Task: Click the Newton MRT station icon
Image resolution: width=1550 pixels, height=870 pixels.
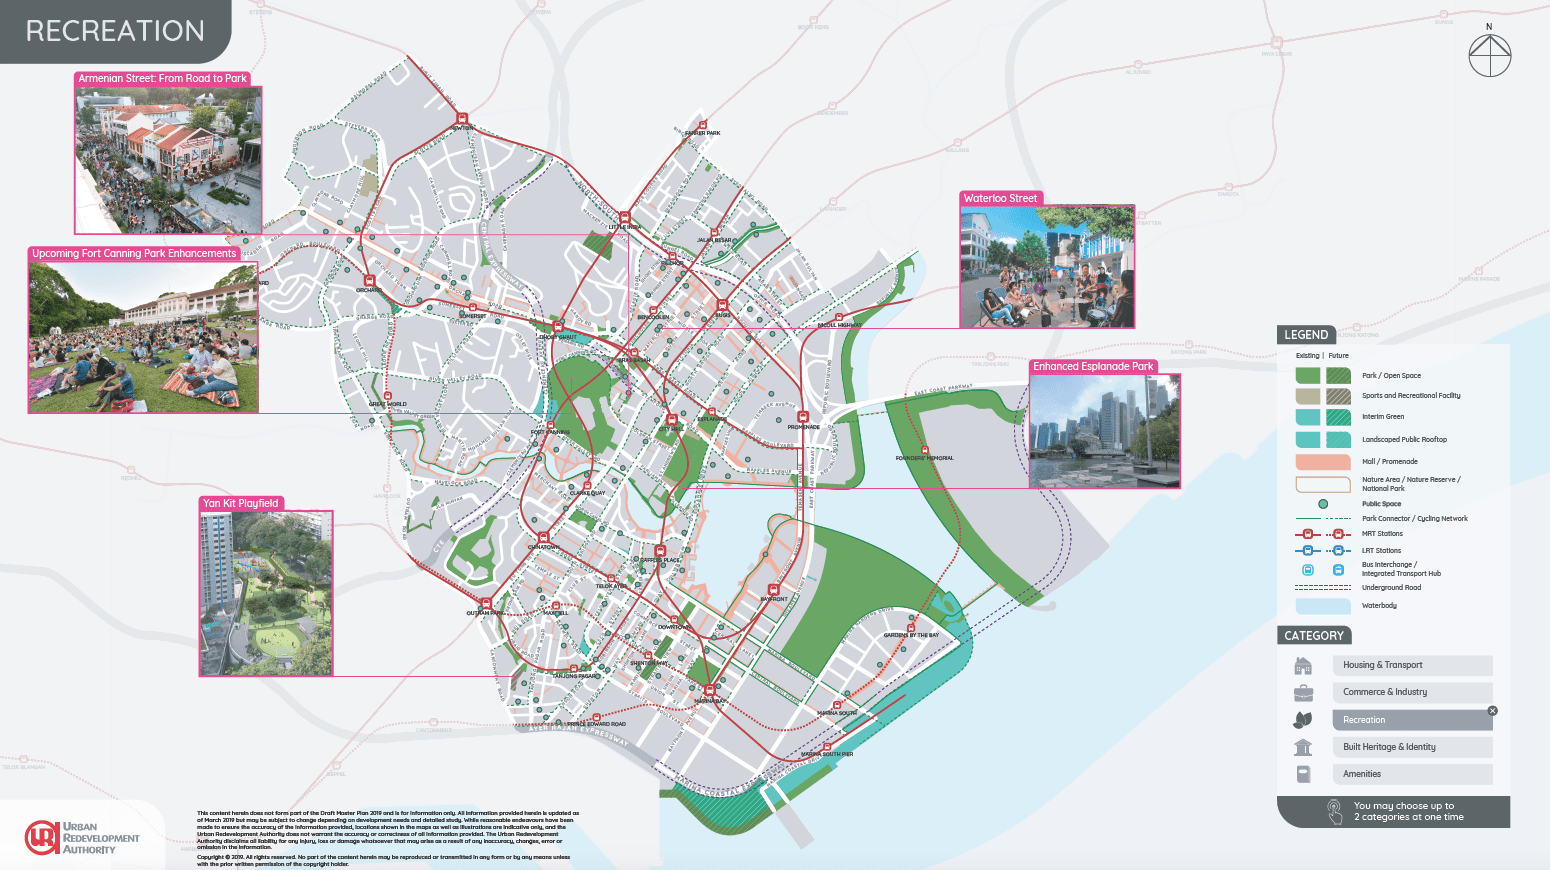Action: pos(461,120)
